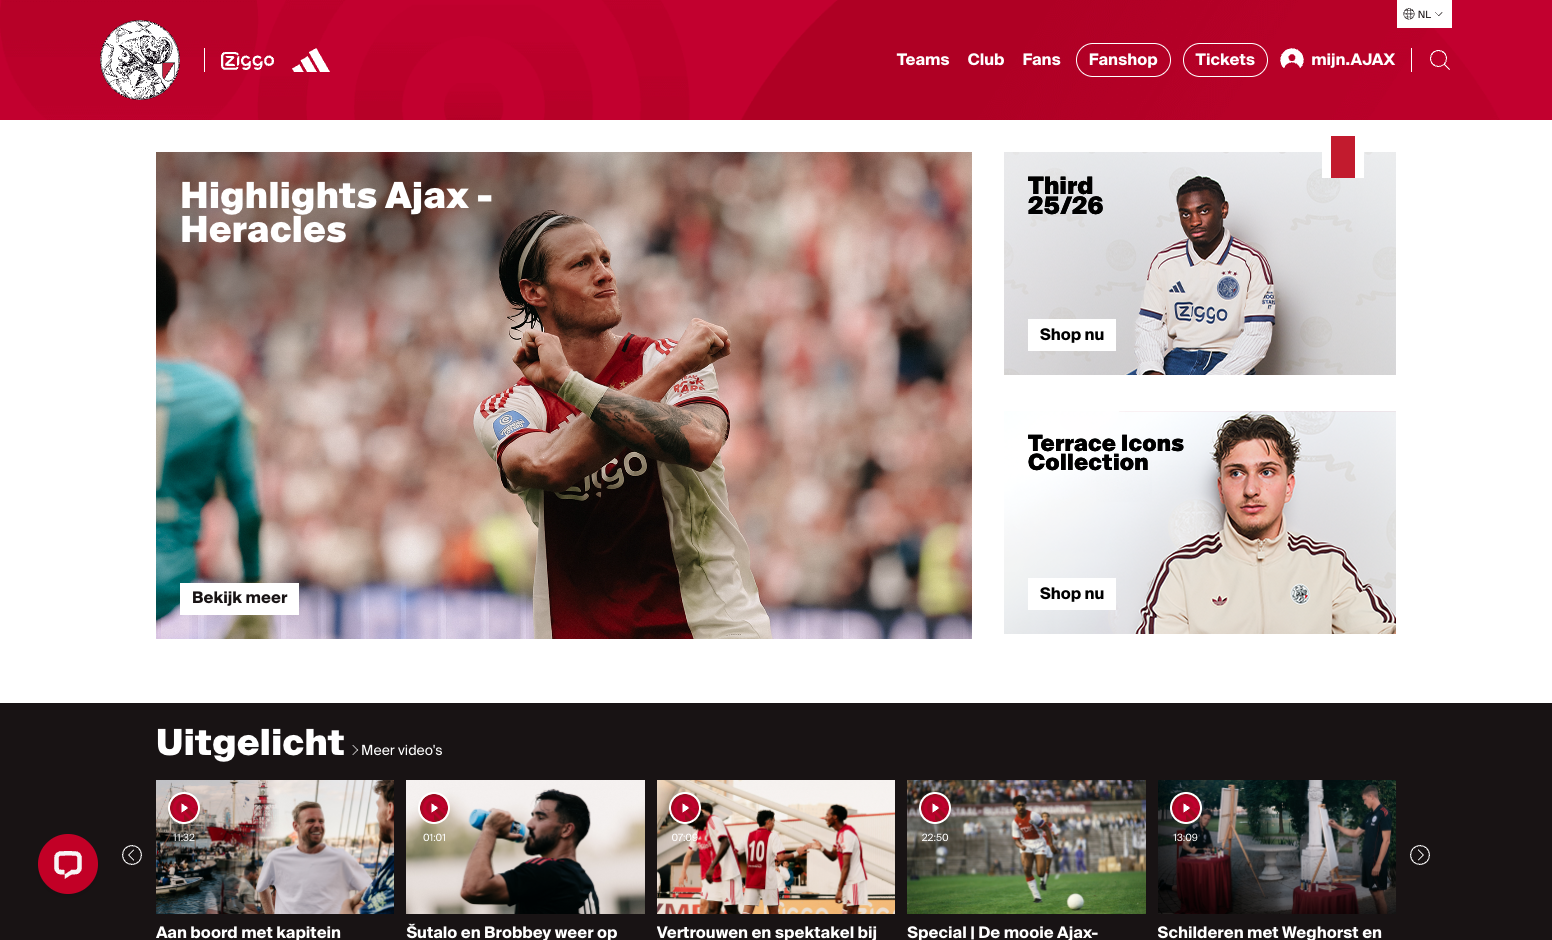The height and width of the screenshot is (940, 1552).
Task: Click the mijn.AJAX profile avatar icon
Action: [1292, 60]
